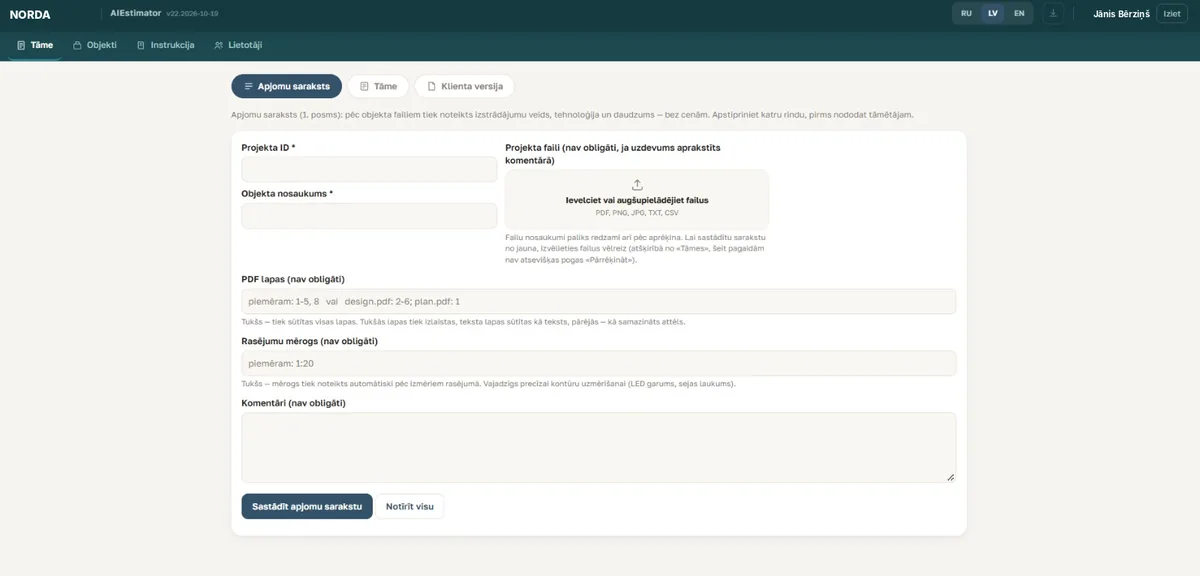Click the user name Jānis Bērziņš
1200x576 pixels.
coord(1121,14)
